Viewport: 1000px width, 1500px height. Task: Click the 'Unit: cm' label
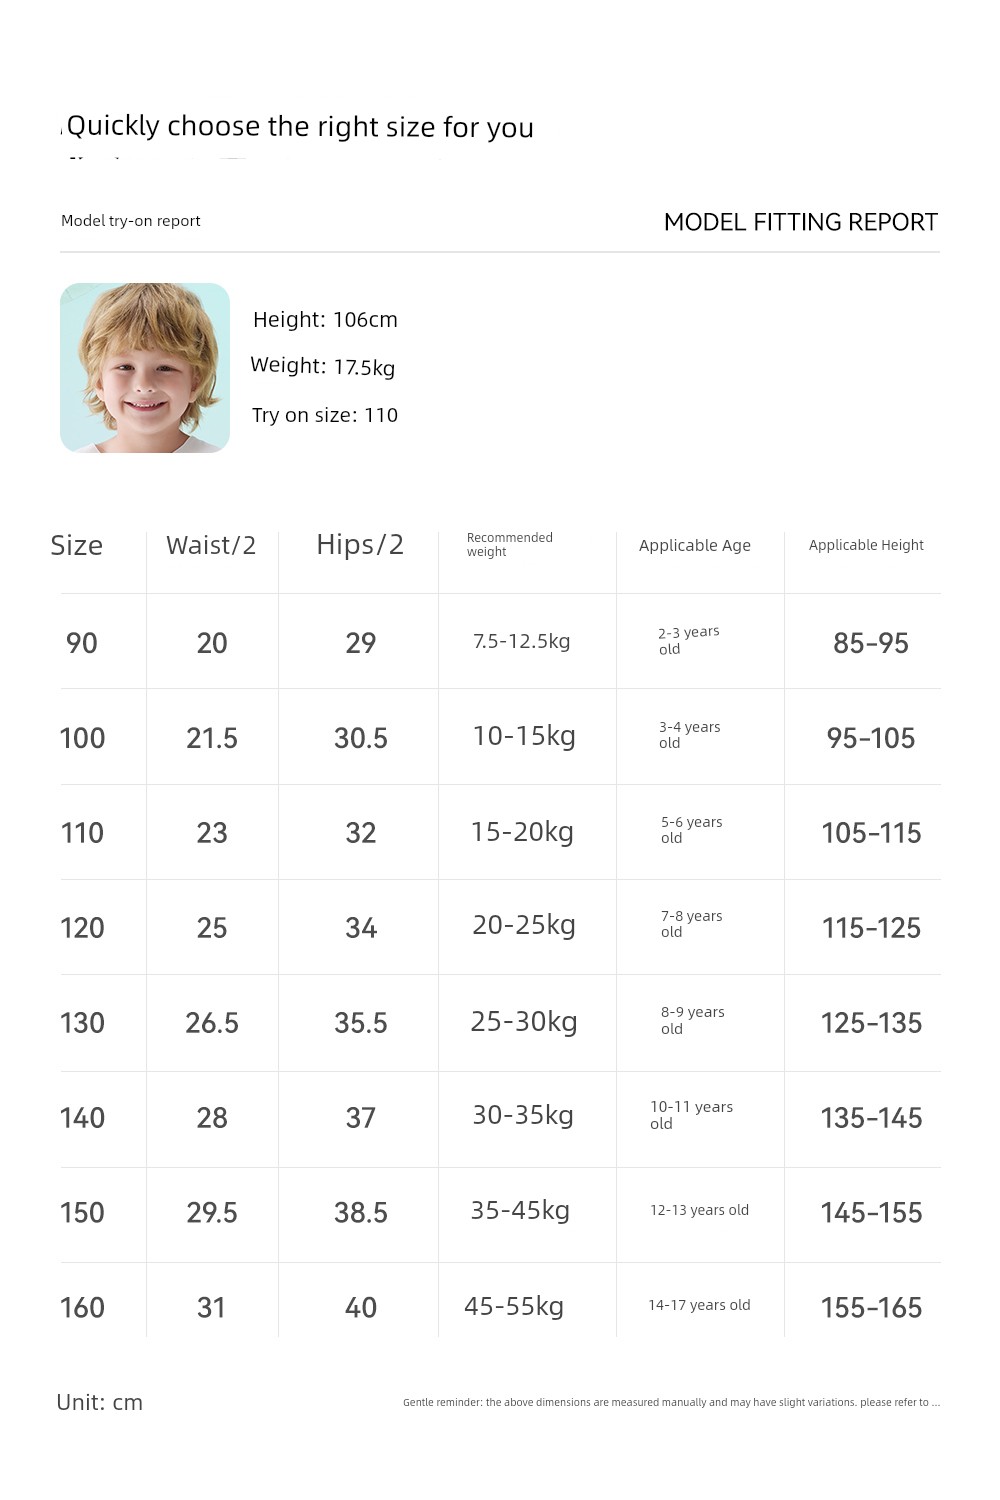tap(100, 1402)
